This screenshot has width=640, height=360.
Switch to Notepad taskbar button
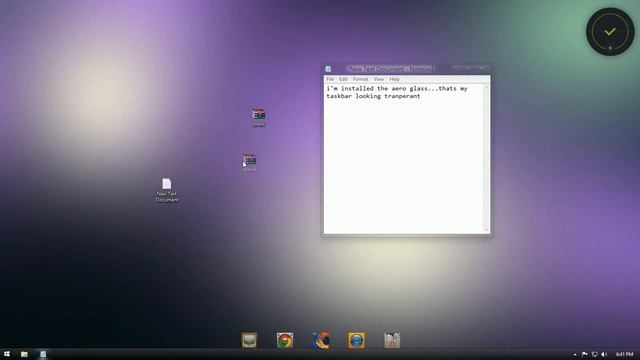click(43, 354)
